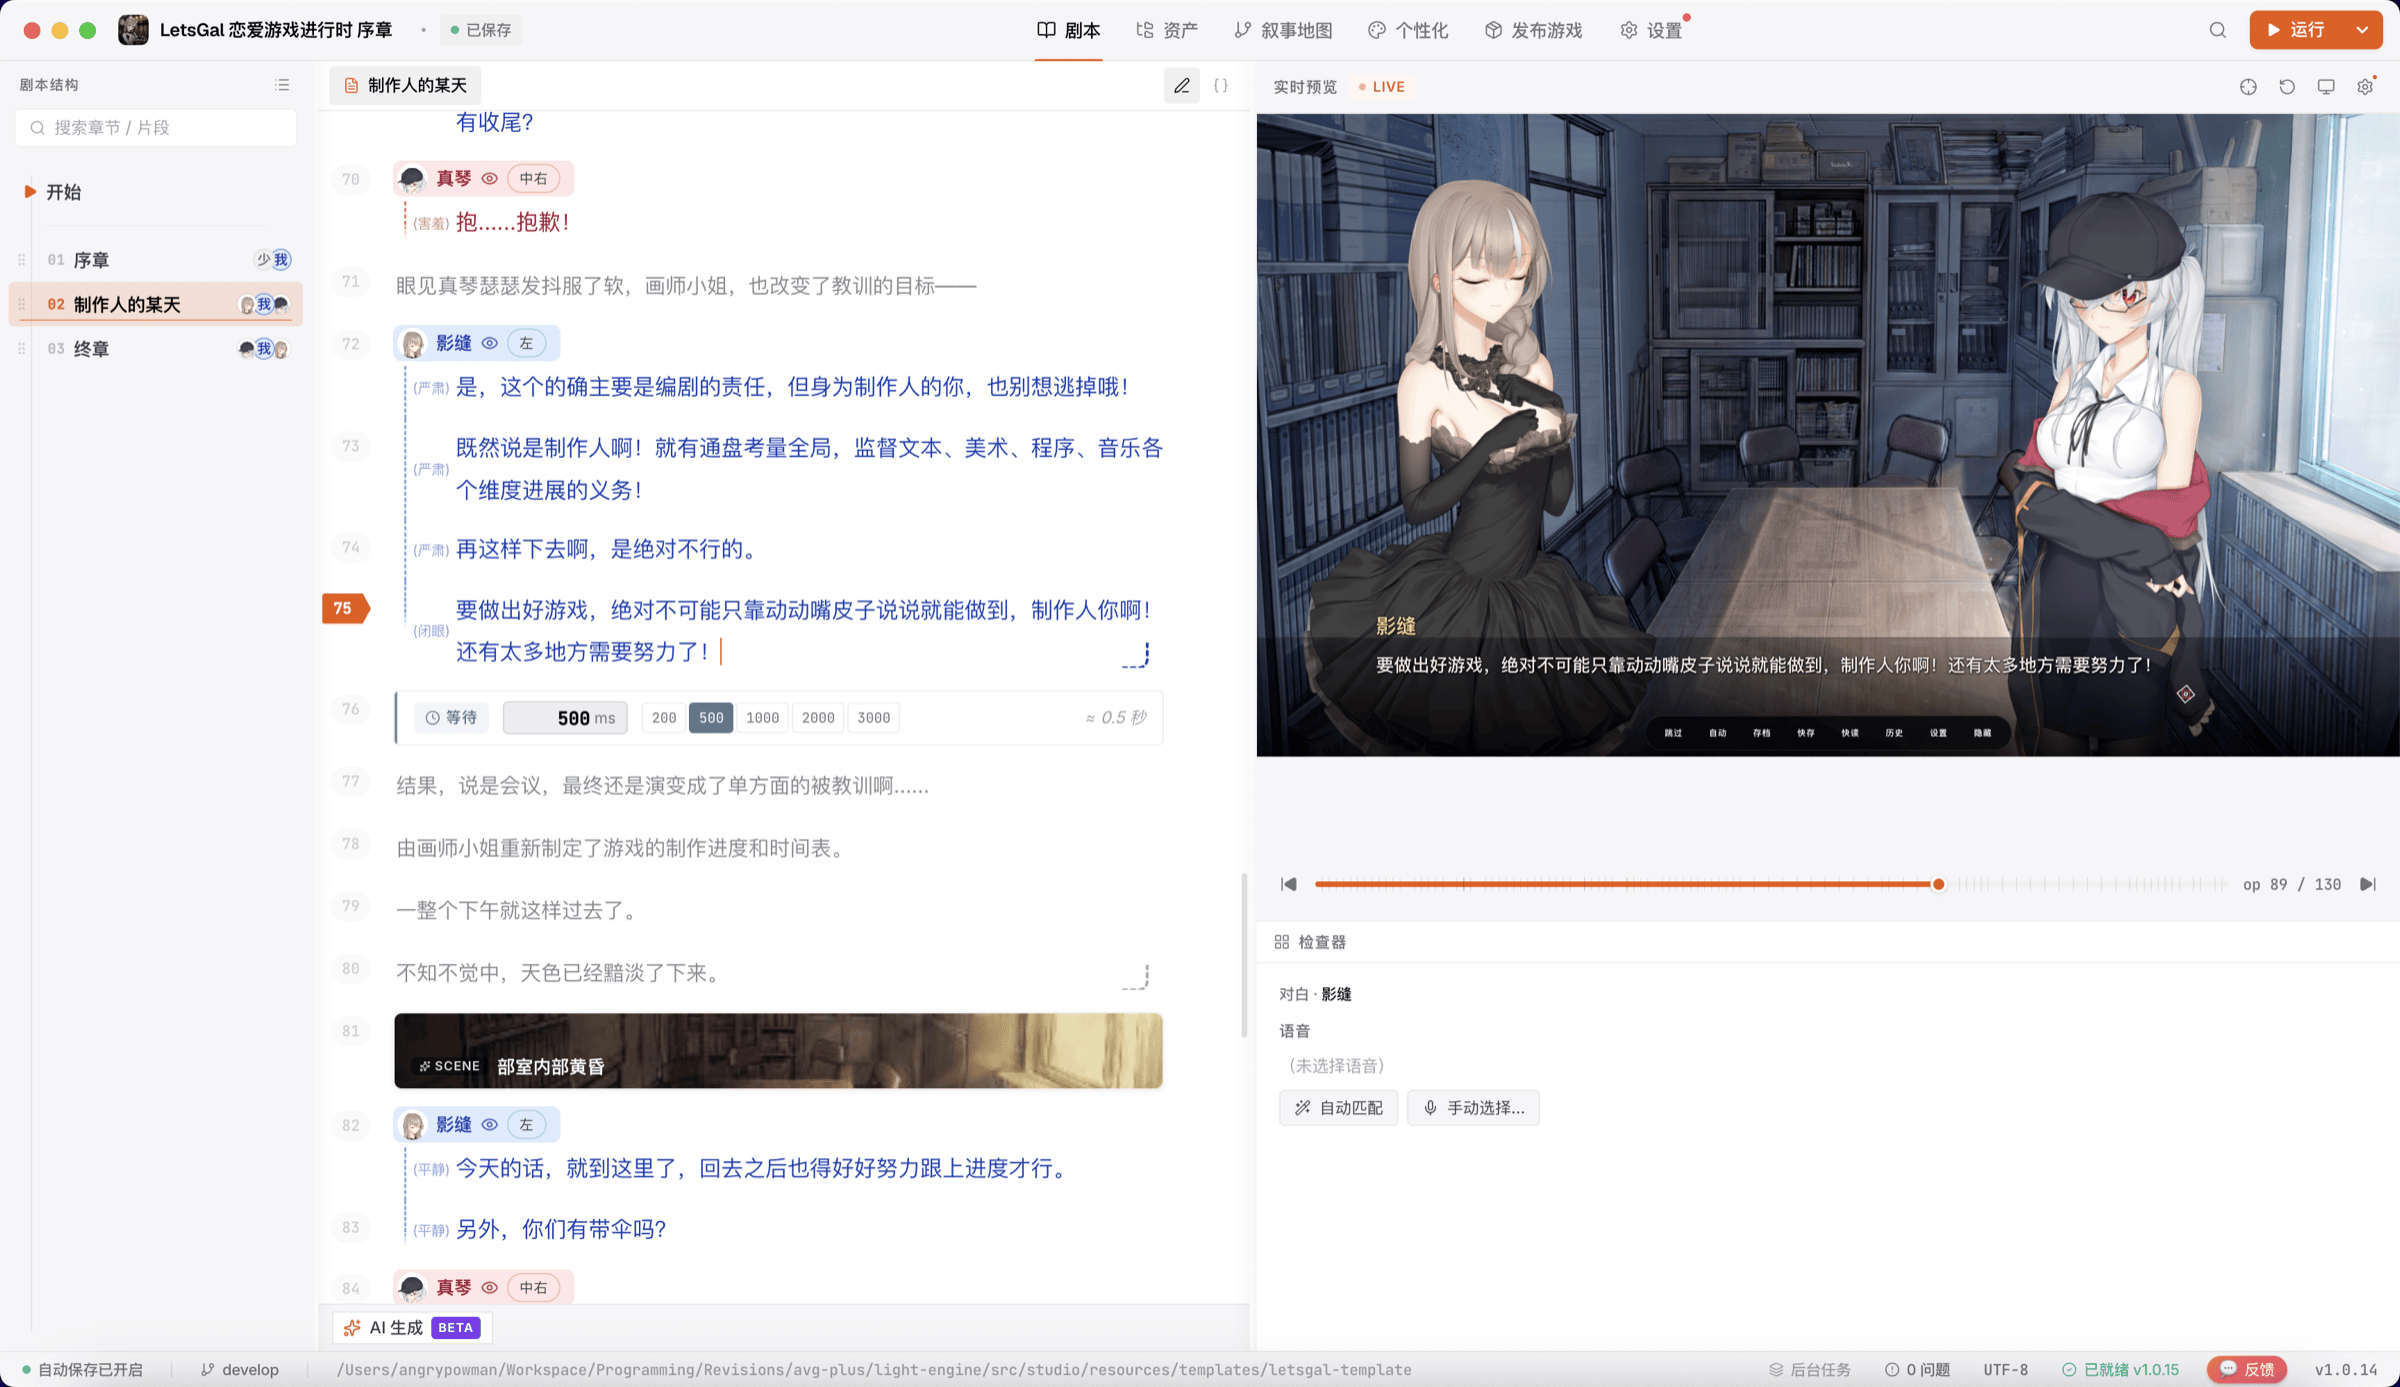Select the 200 ms wait preset
This screenshot has height=1387, width=2400.
(x=664, y=718)
